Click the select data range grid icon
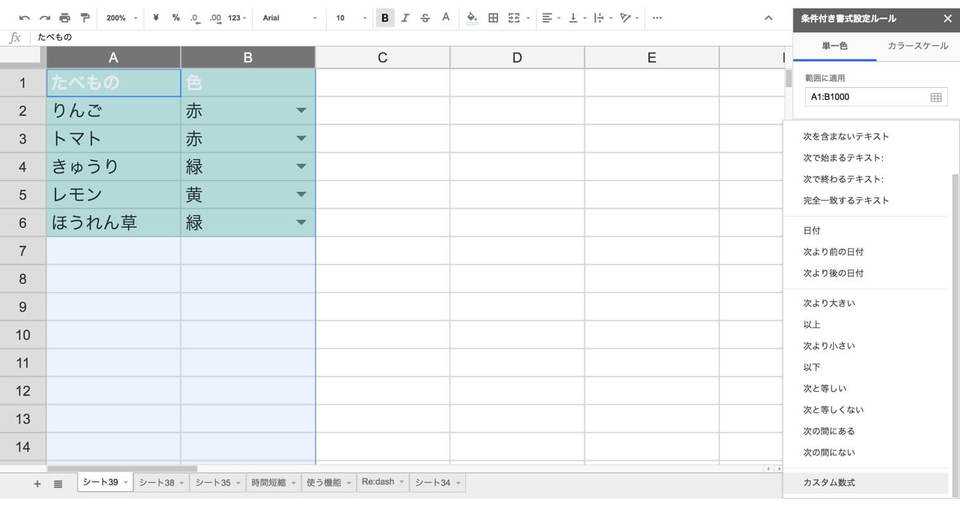This screenshot has width=960, height=507. tap(936, 97)
